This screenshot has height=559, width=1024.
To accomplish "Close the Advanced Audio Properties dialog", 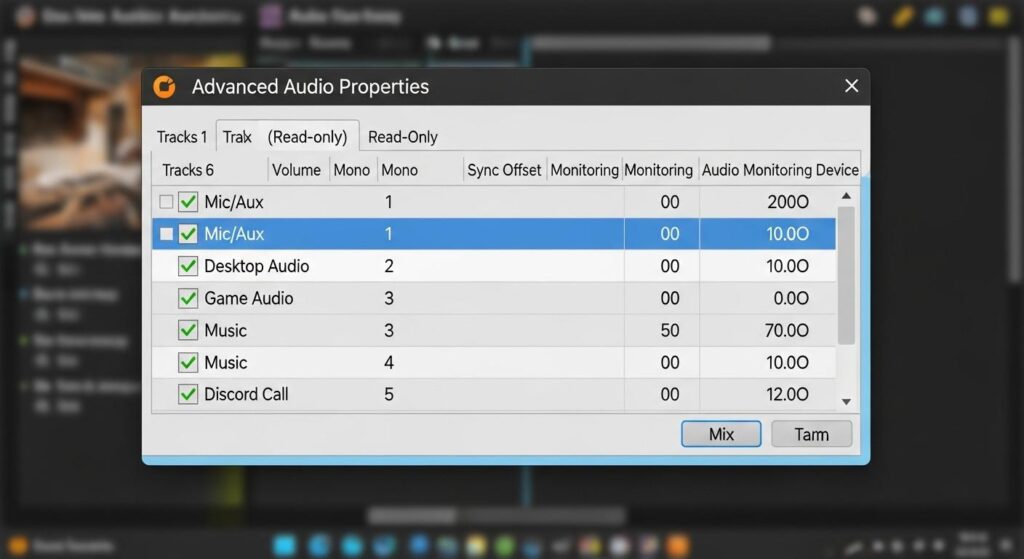I will 851,87.
